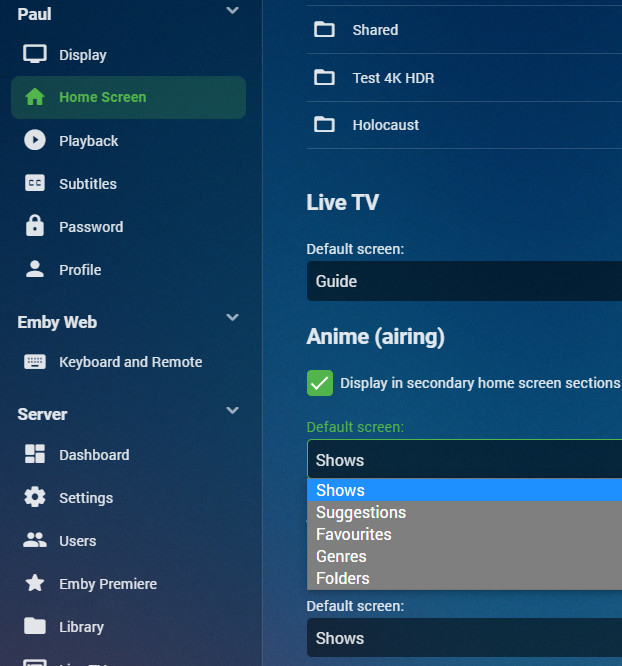Click the Playback play-circle icon
Viewport: 622px width, 666px height.
35,140
